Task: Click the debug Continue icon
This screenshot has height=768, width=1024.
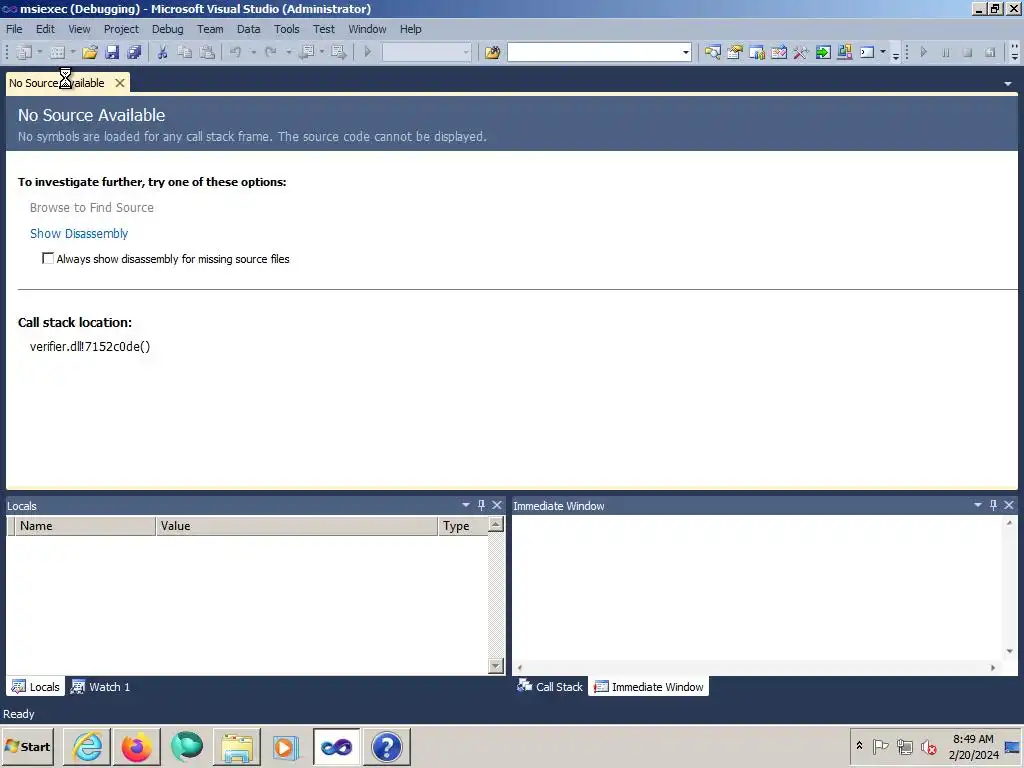Action: coord(923,52)
